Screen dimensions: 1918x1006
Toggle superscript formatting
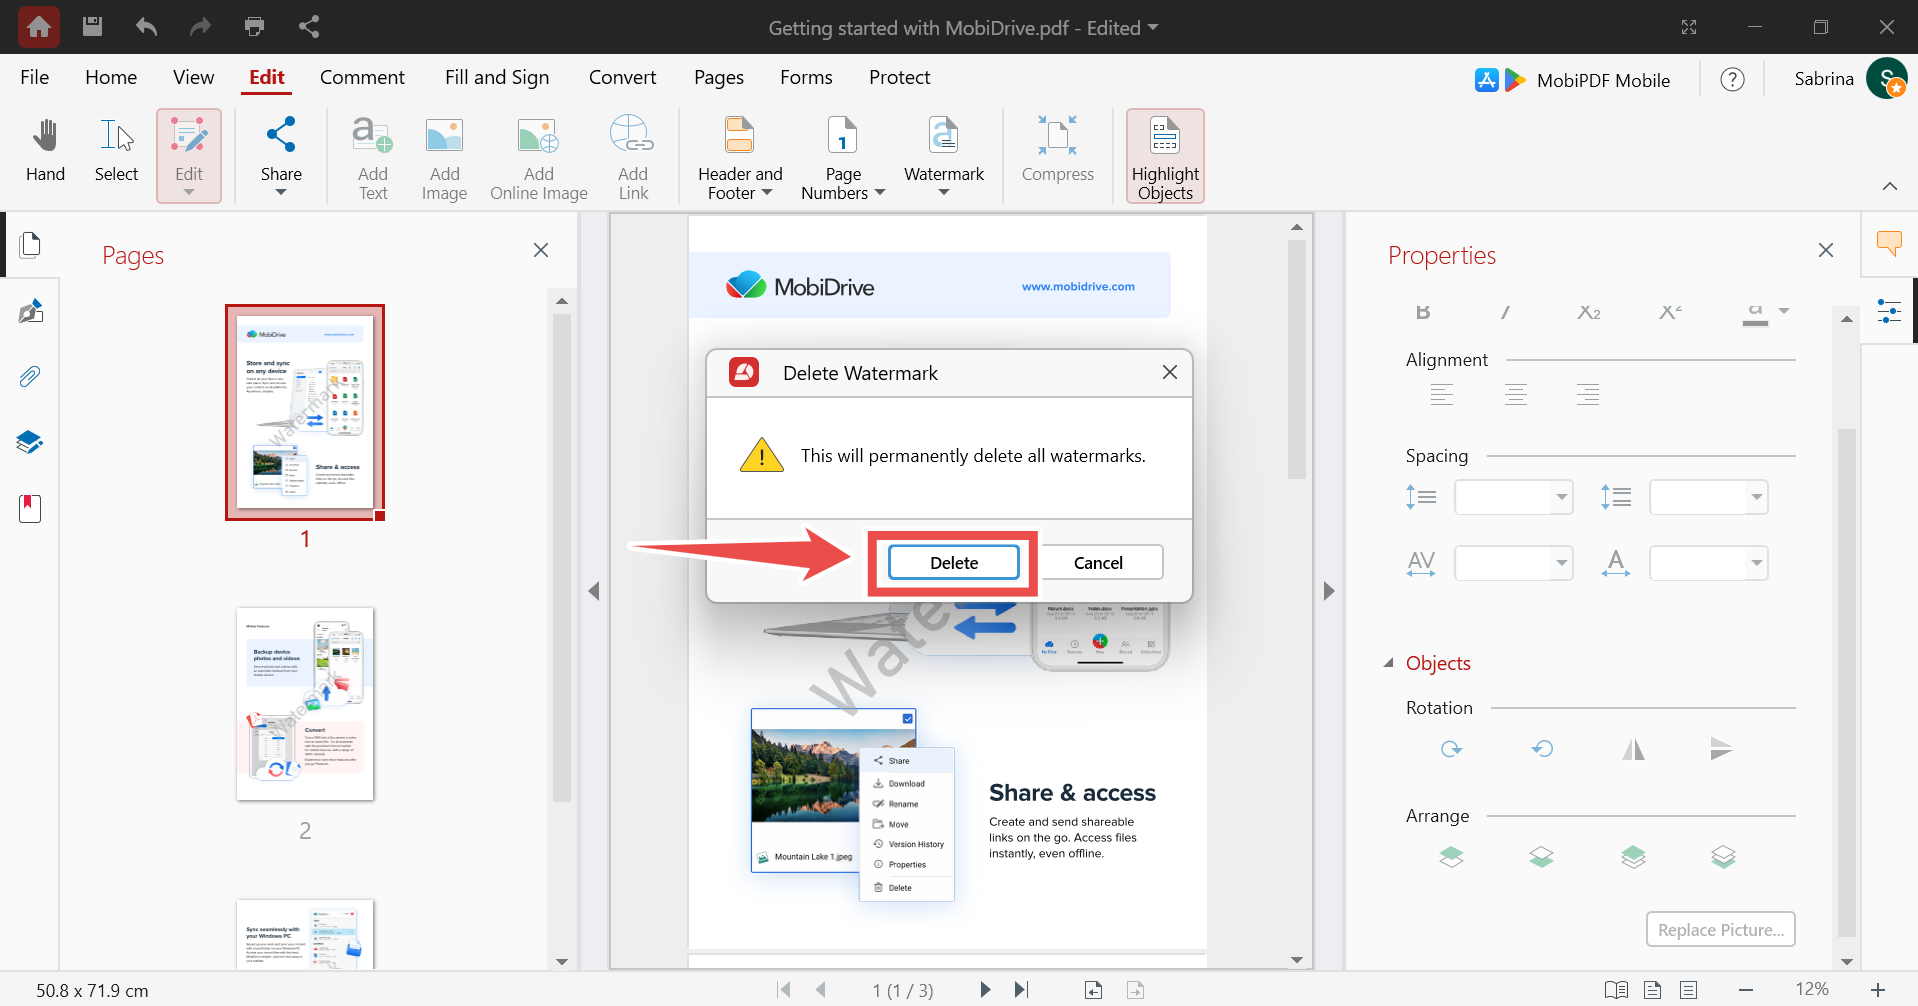tap(1670, 313)
